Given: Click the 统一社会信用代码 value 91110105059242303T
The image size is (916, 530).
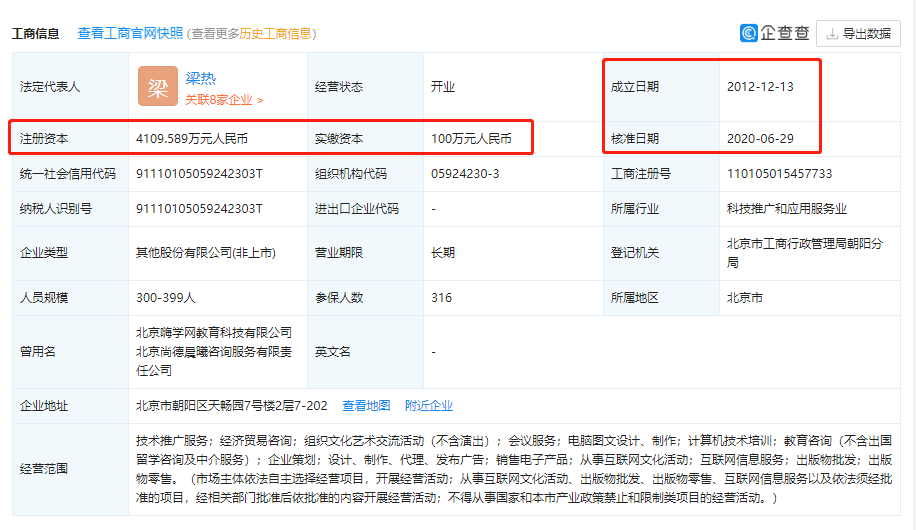Looking at the screenshot, I should coord(199,173).
